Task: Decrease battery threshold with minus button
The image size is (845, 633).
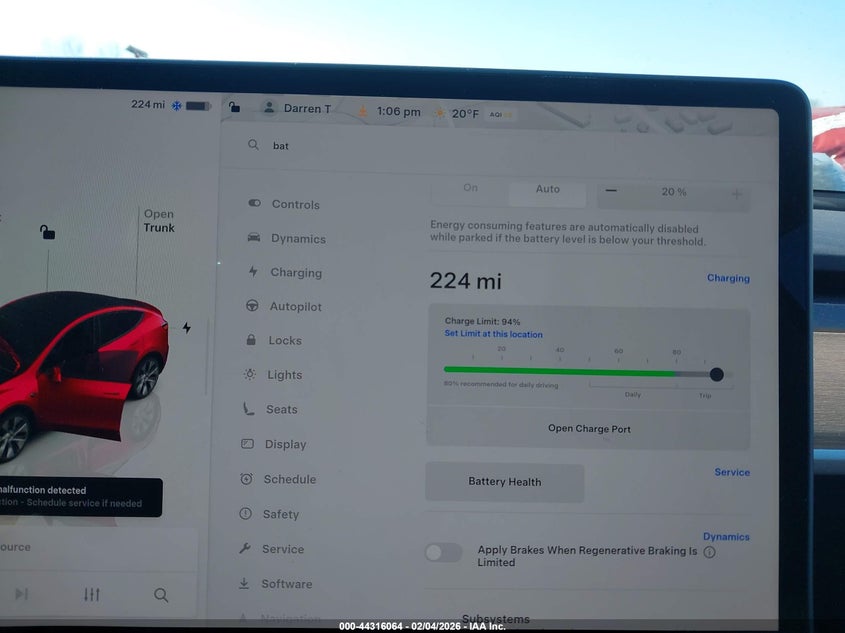Action: click(611, 192)
